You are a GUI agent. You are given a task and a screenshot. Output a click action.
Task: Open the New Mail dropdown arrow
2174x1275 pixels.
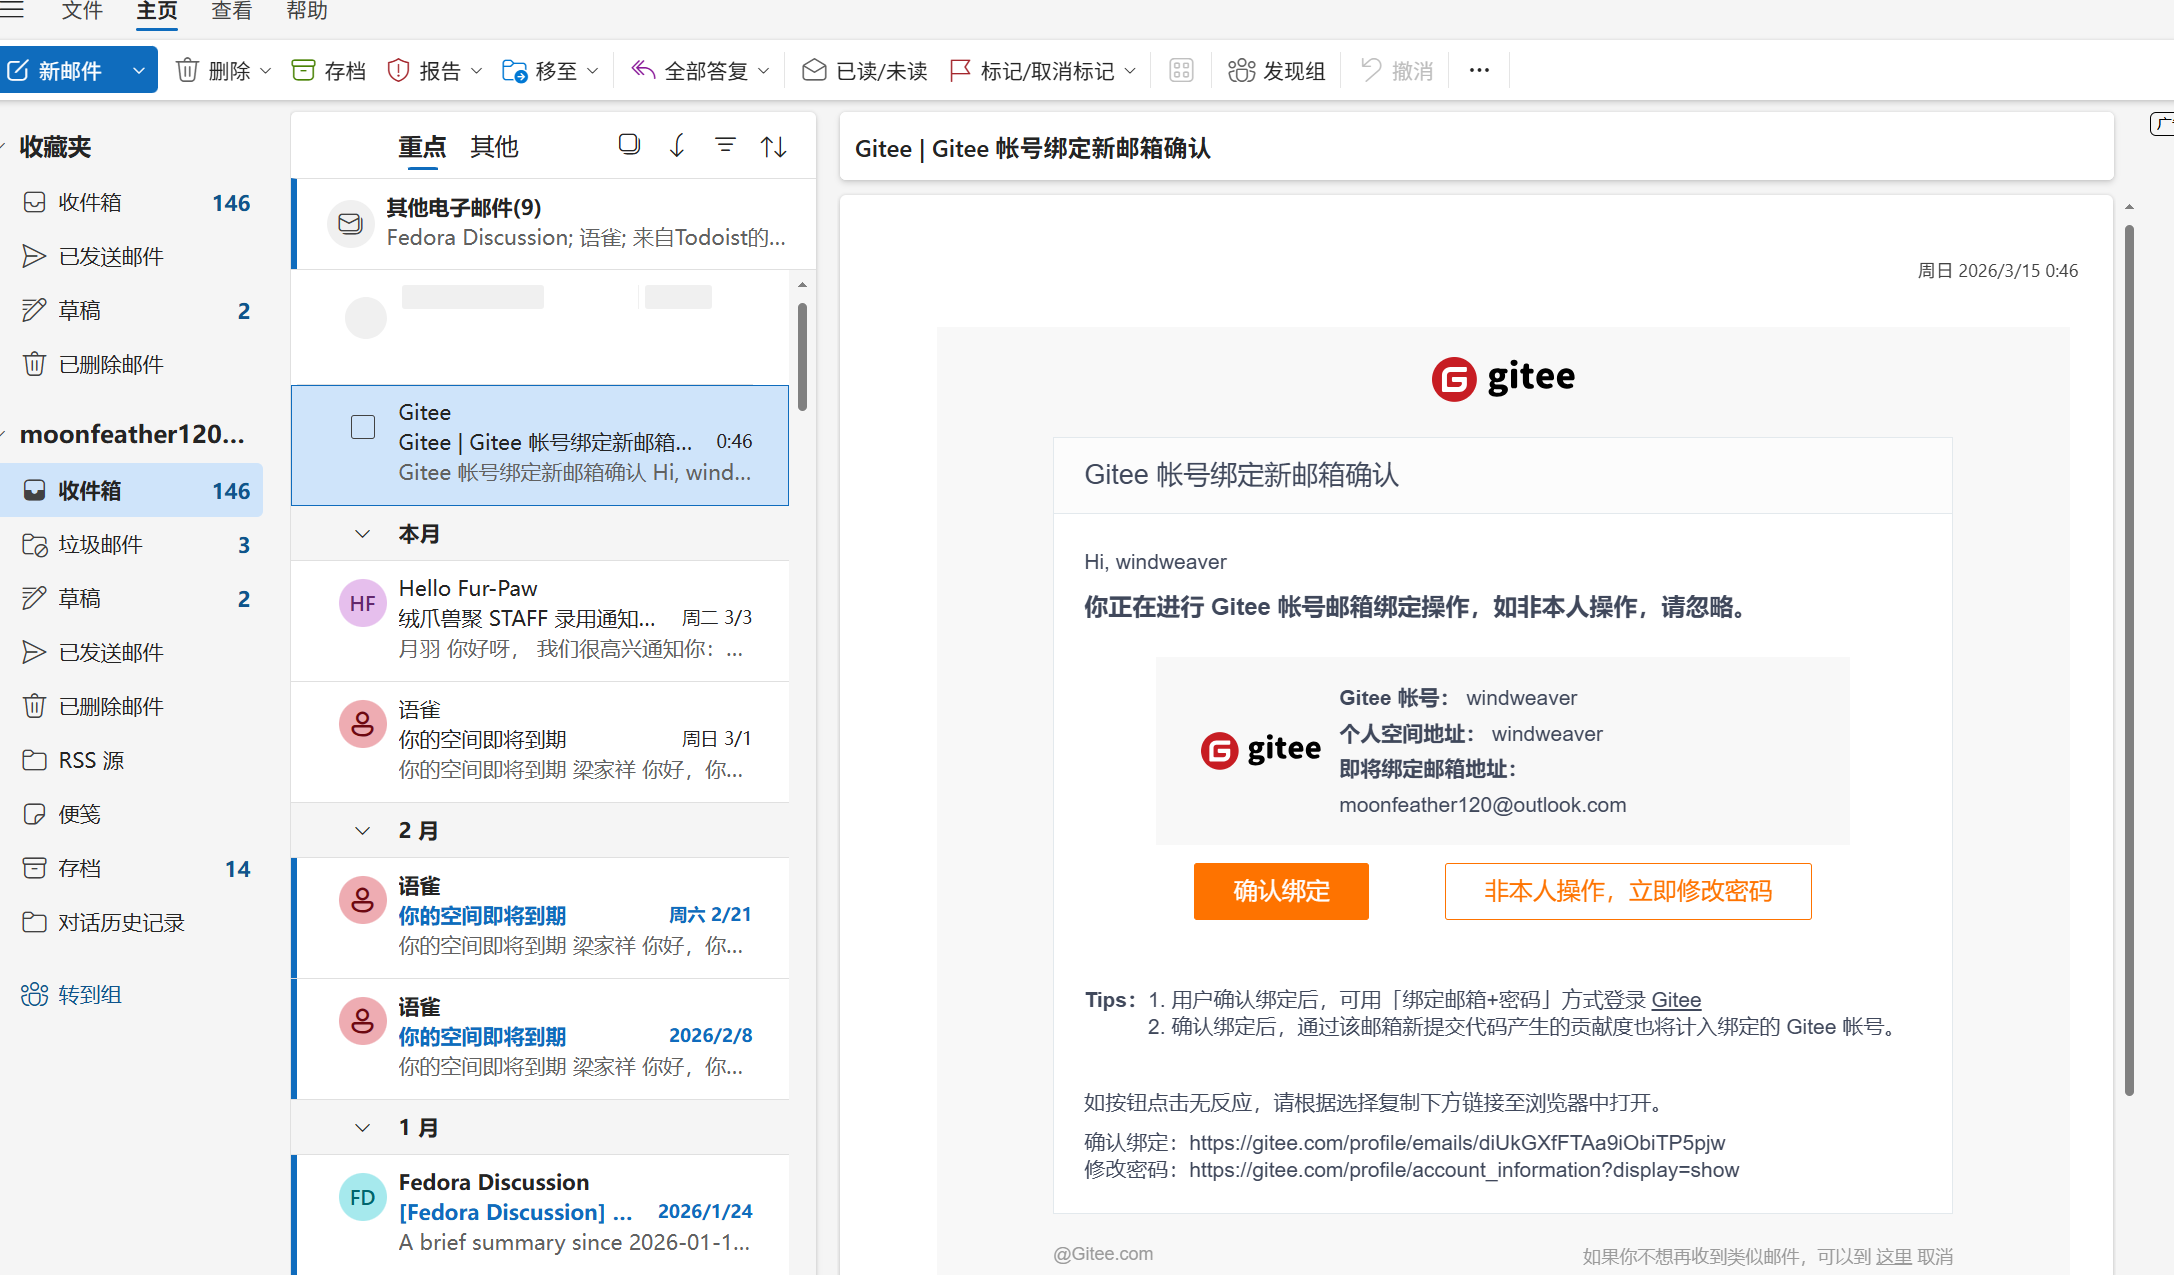139,71
